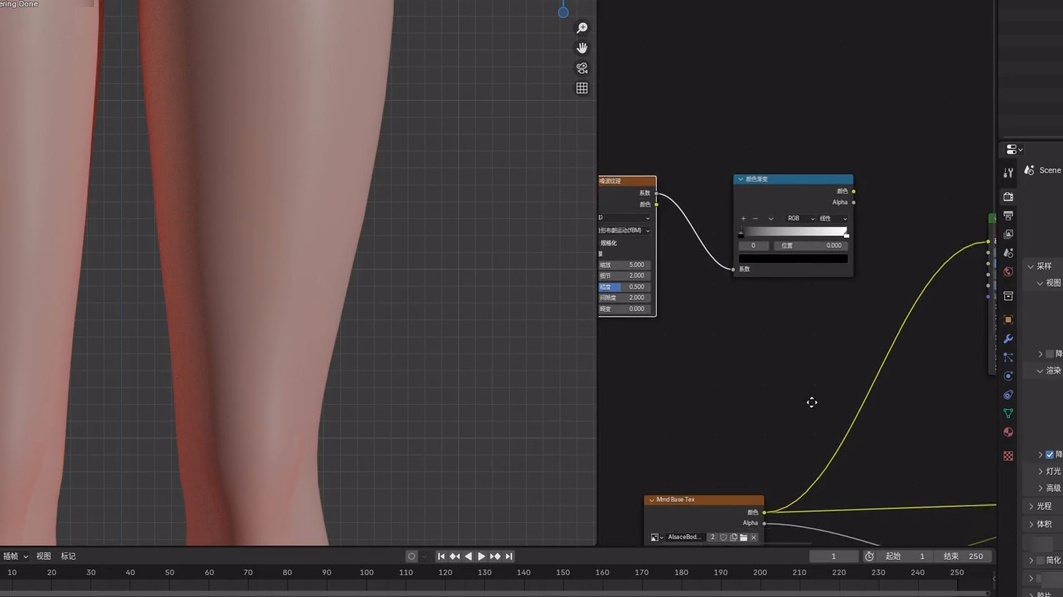This screenshot has width=1063, height=597.
Task: Open the color ramp tools chevron menu
Action: pyautogui.click(x=771, y=218)
